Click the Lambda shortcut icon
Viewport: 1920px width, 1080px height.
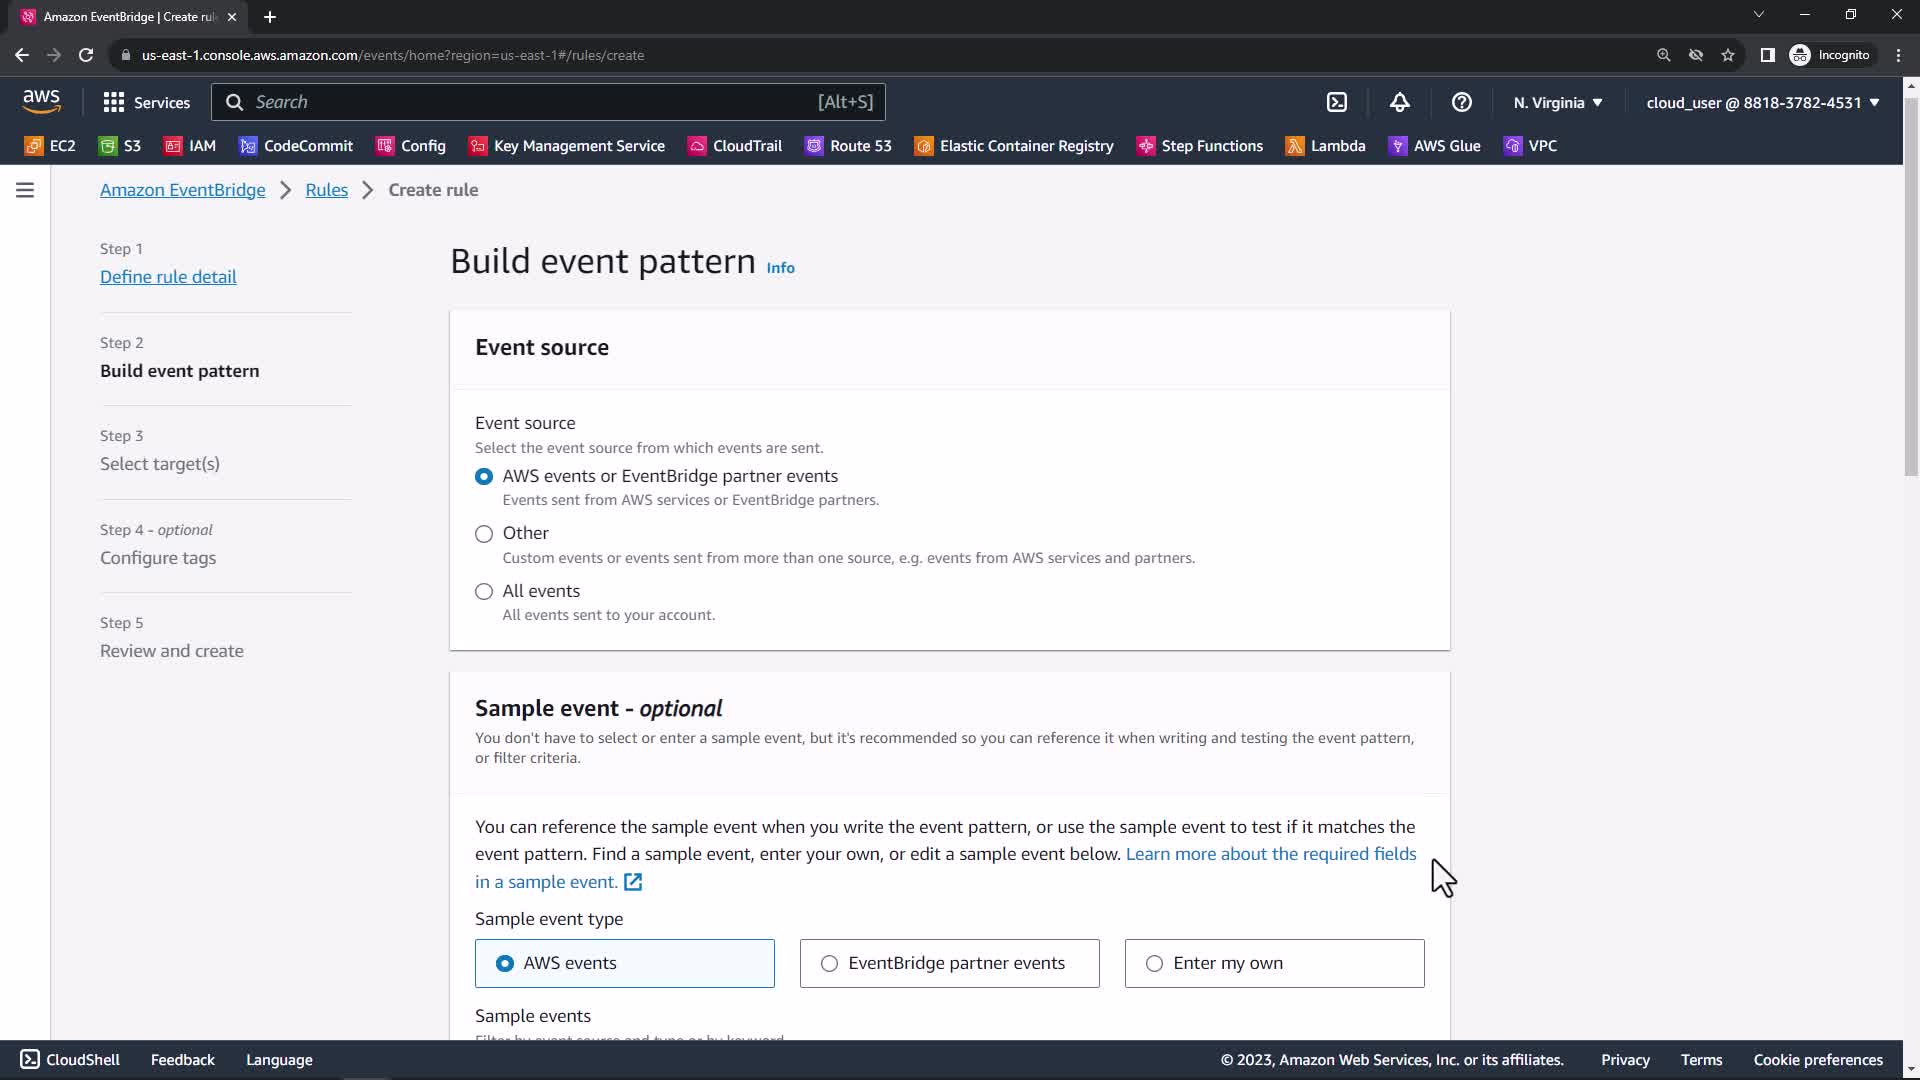coord(1294,146)
